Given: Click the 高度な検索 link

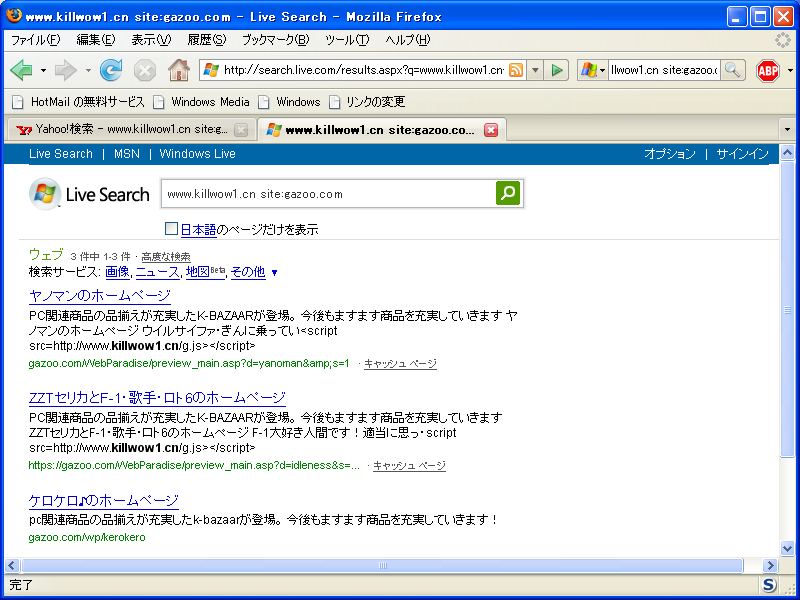Looking at the screenshot, I should pos(166,257).
